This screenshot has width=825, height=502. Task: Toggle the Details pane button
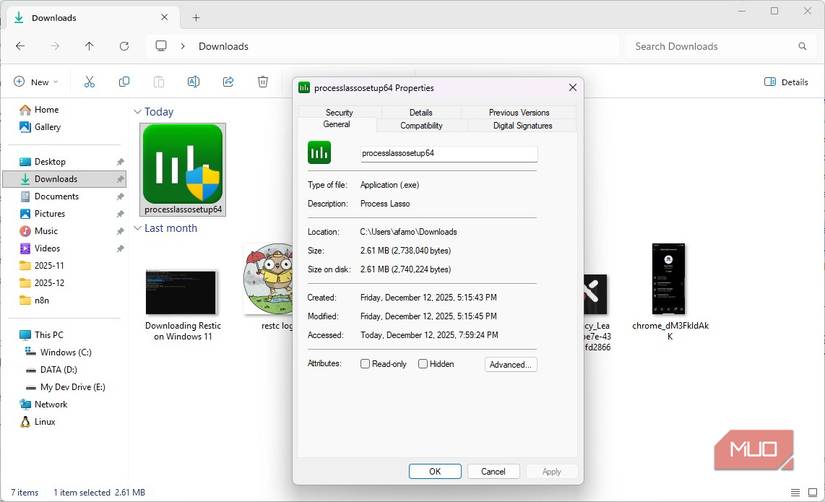point(786,82)
